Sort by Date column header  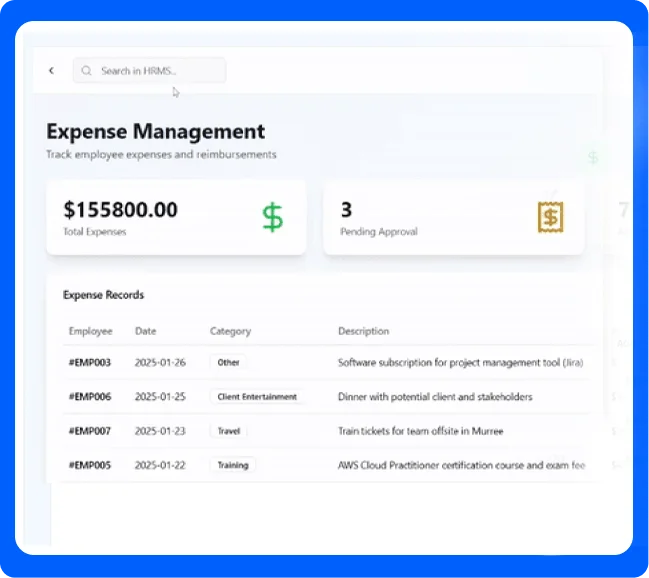(x=146, y=331)
